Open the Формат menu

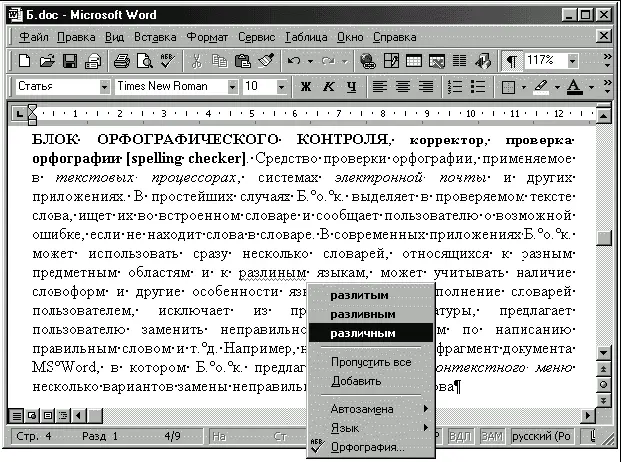coord(207,37)
